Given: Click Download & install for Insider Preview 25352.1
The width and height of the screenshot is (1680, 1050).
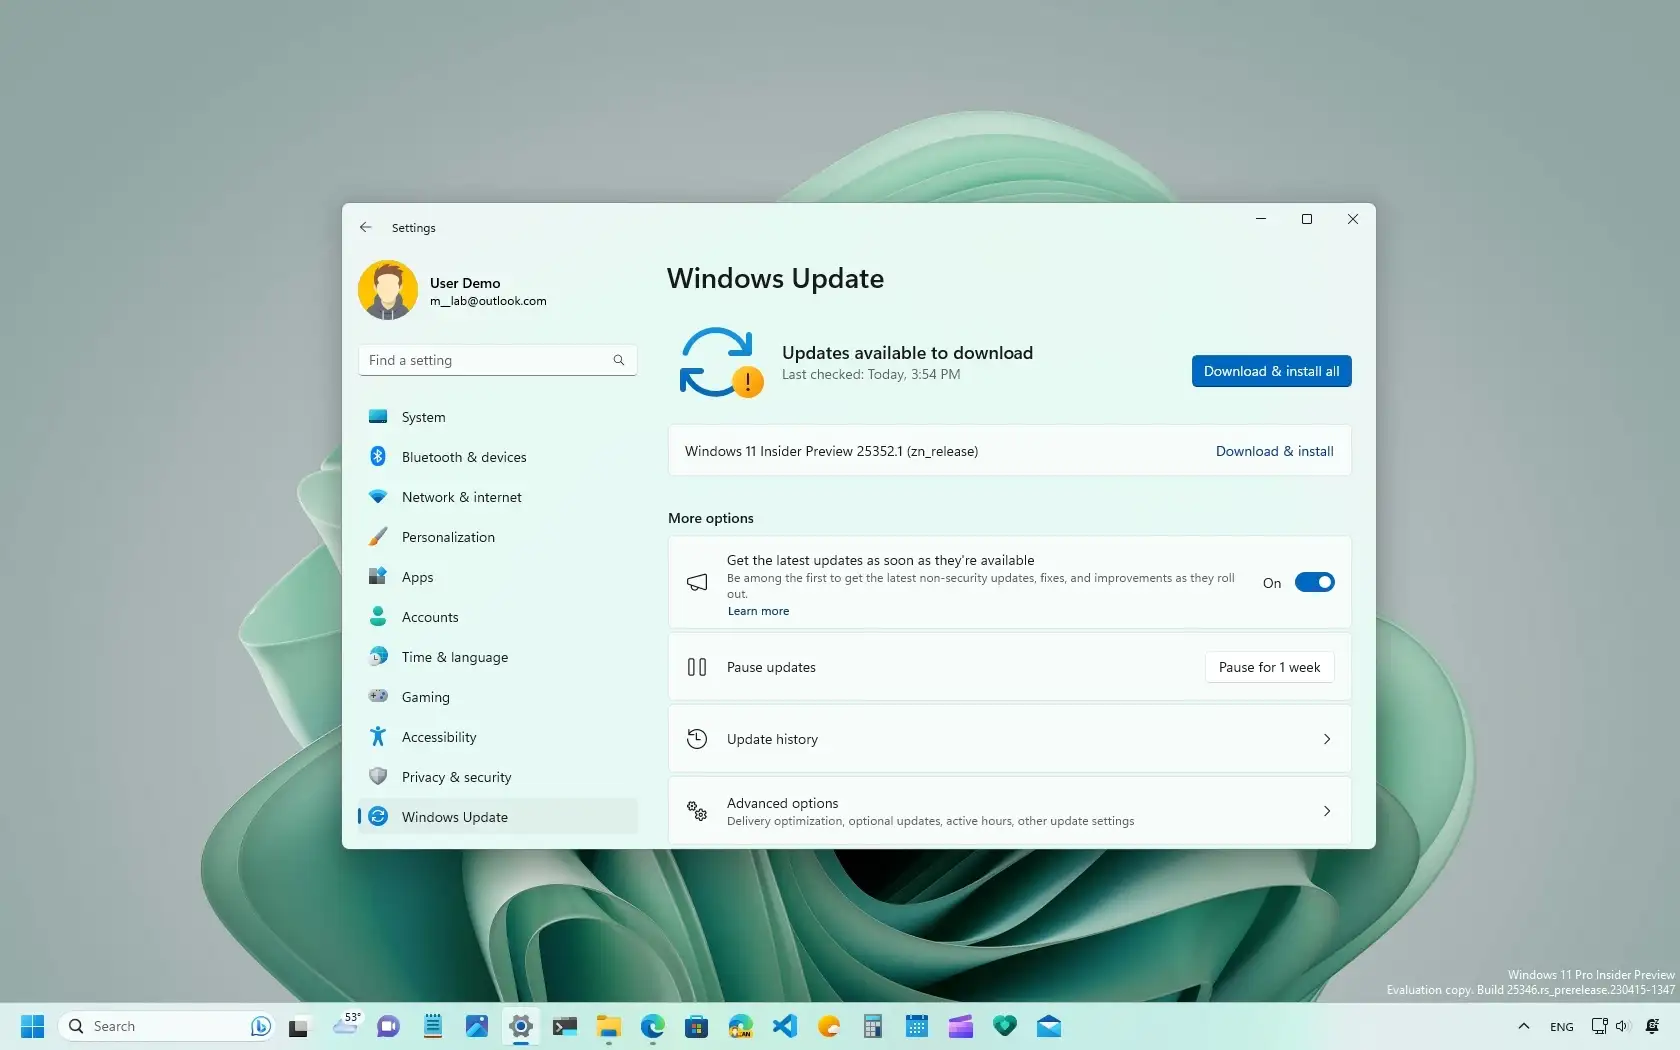Looking at the screenshot, I should tap(1274, 451).
